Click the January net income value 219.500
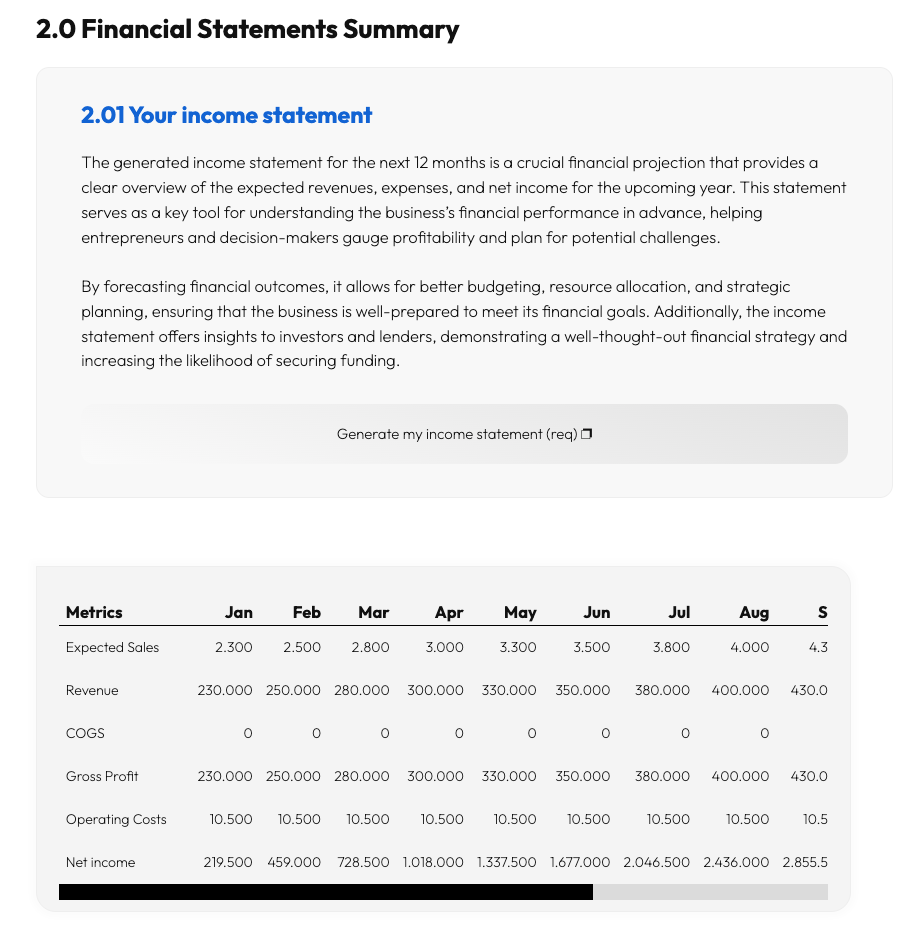Screen dimensions: 910x934 pyautogui.click(x=228, y=862)
